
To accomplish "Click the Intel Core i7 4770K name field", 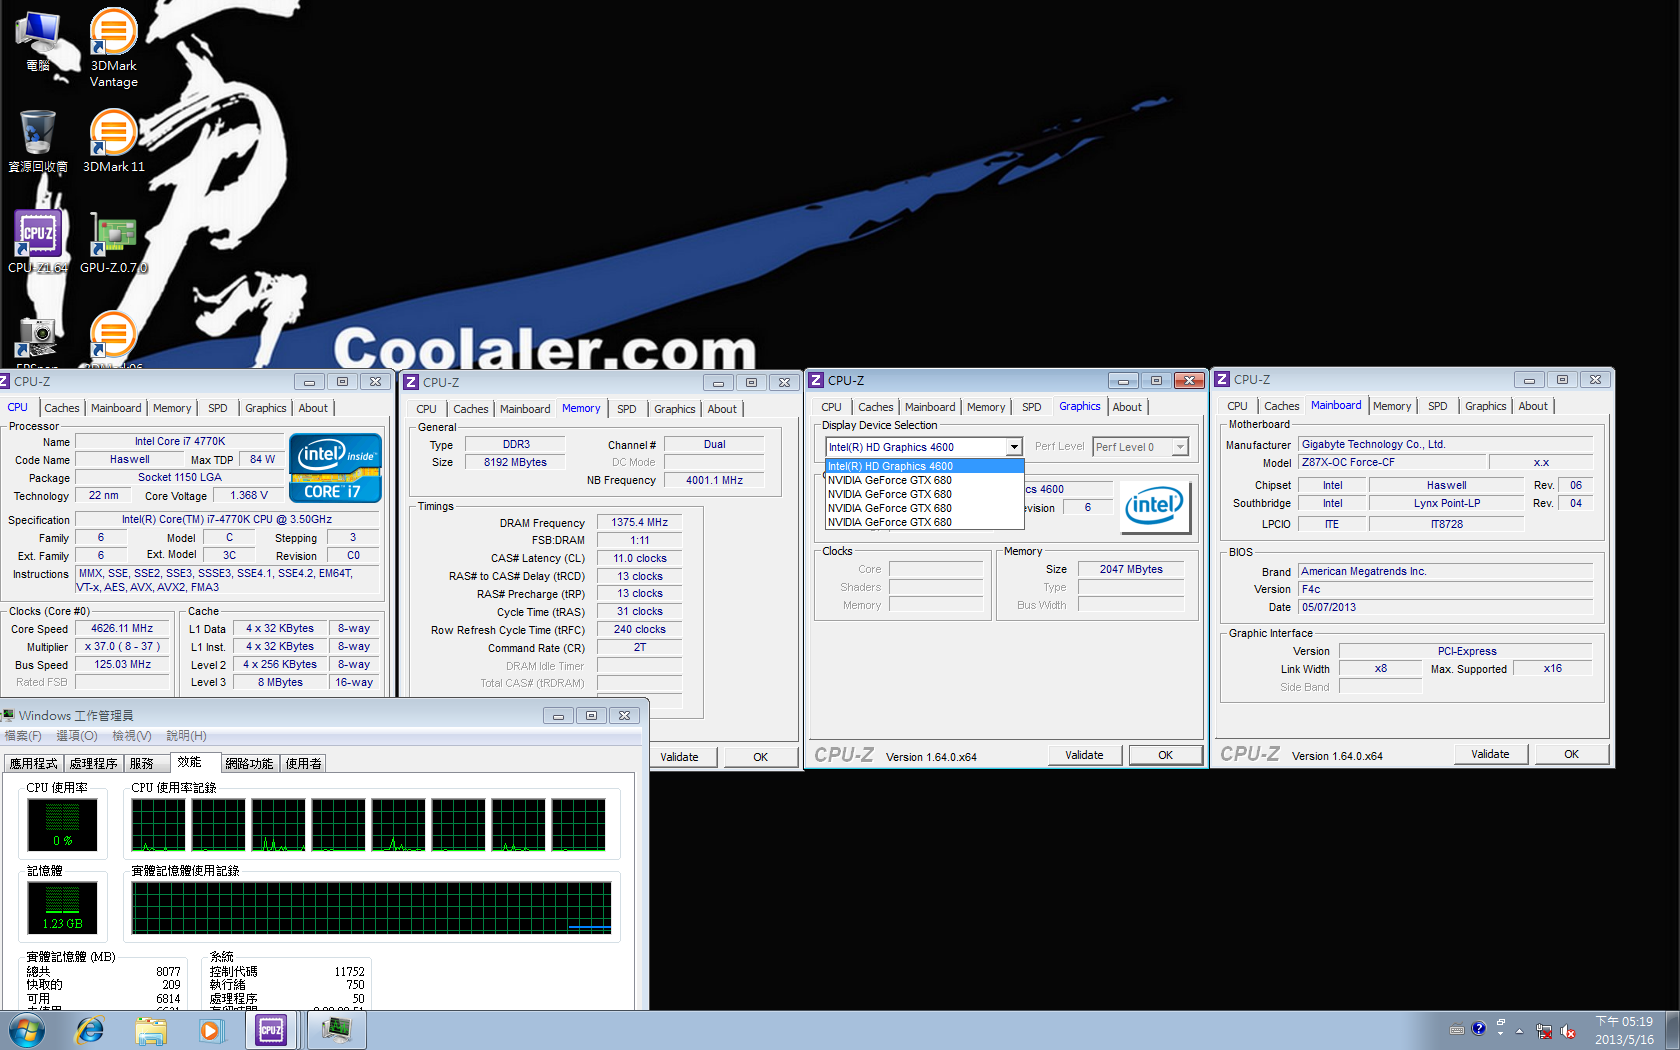I will (180, 441).
